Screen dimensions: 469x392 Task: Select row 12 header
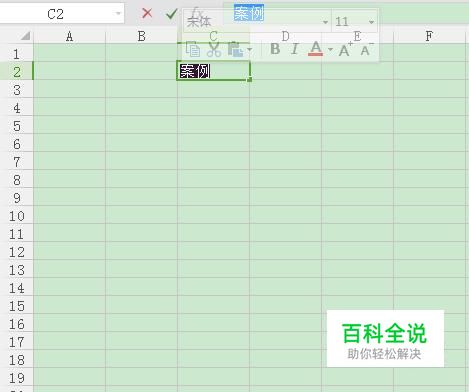[16, 252]
